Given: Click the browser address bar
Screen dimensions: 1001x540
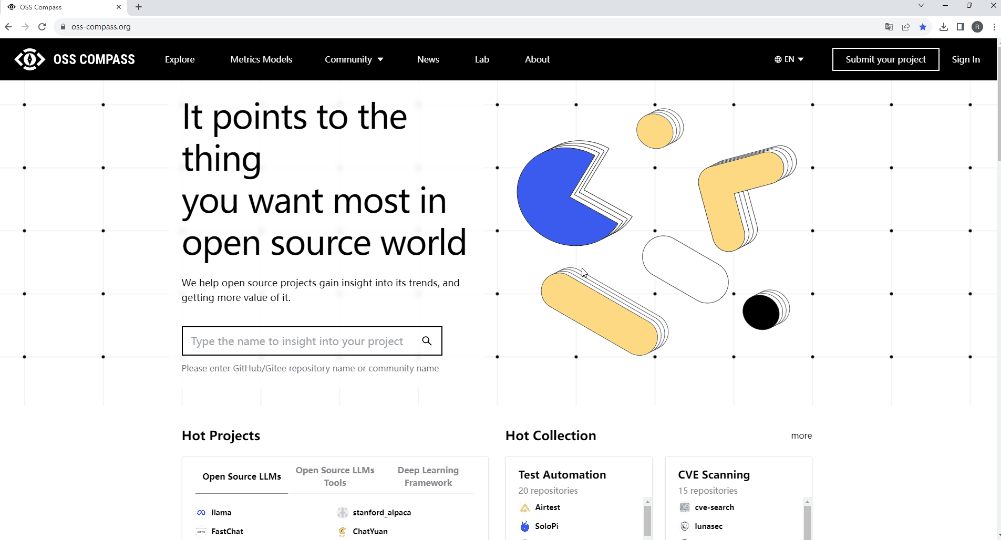Looking at the screenshot, I should point(469,27).
